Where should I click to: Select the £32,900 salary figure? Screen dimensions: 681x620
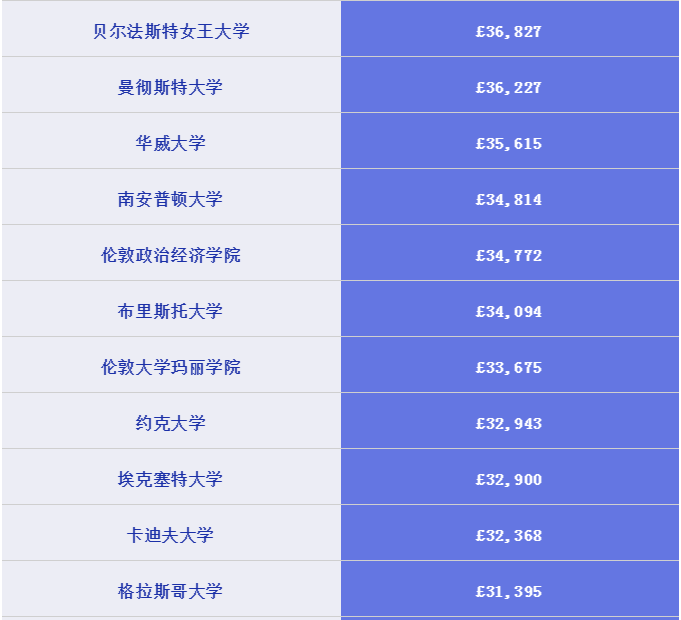[509, 480]
